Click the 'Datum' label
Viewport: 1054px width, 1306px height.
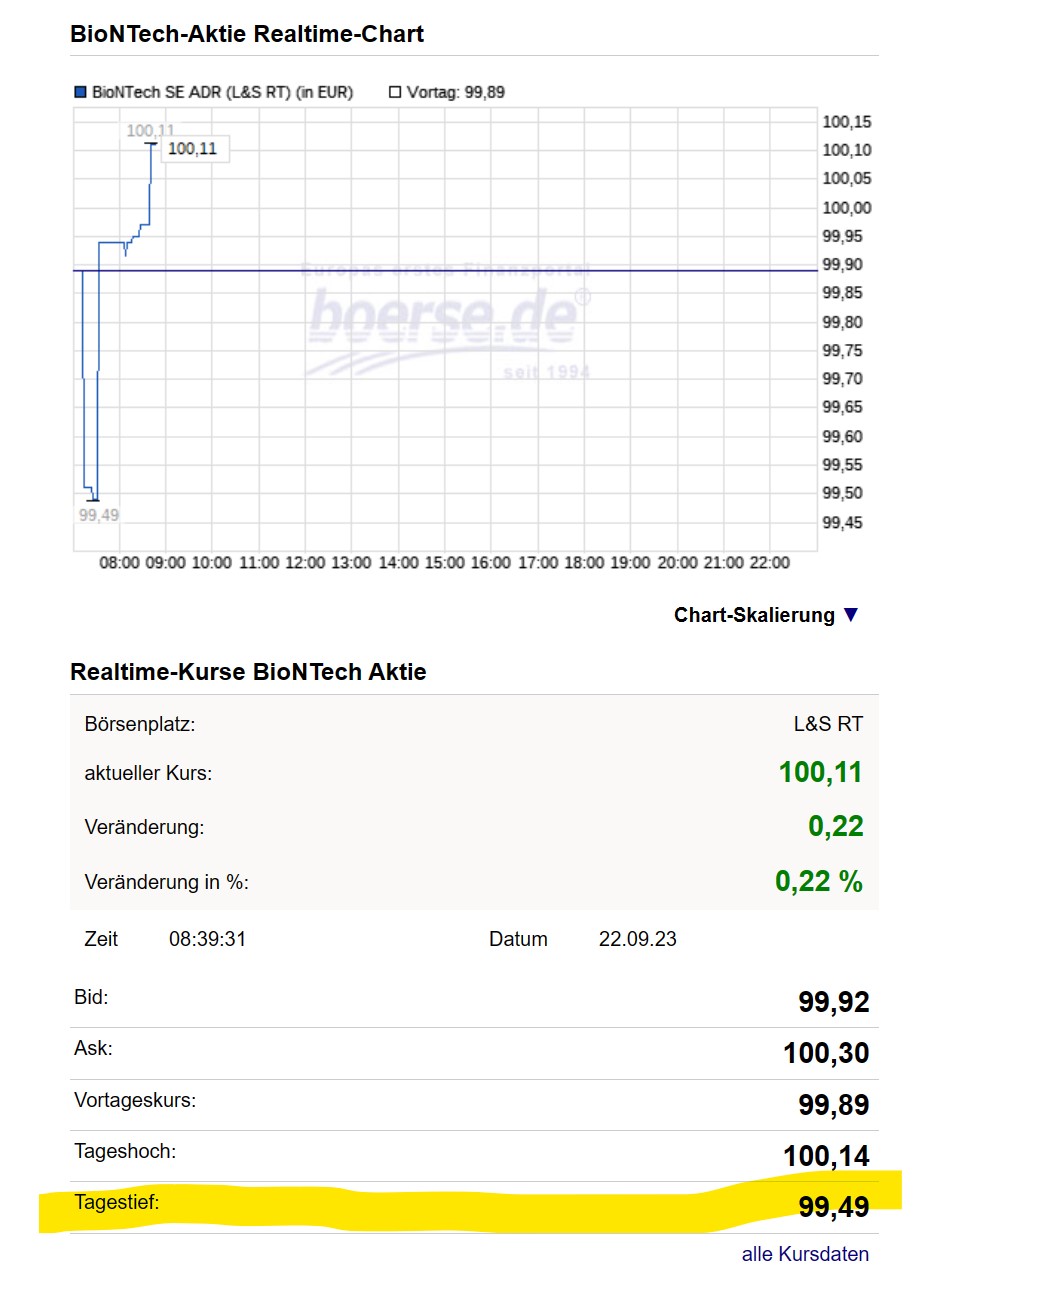518,939
